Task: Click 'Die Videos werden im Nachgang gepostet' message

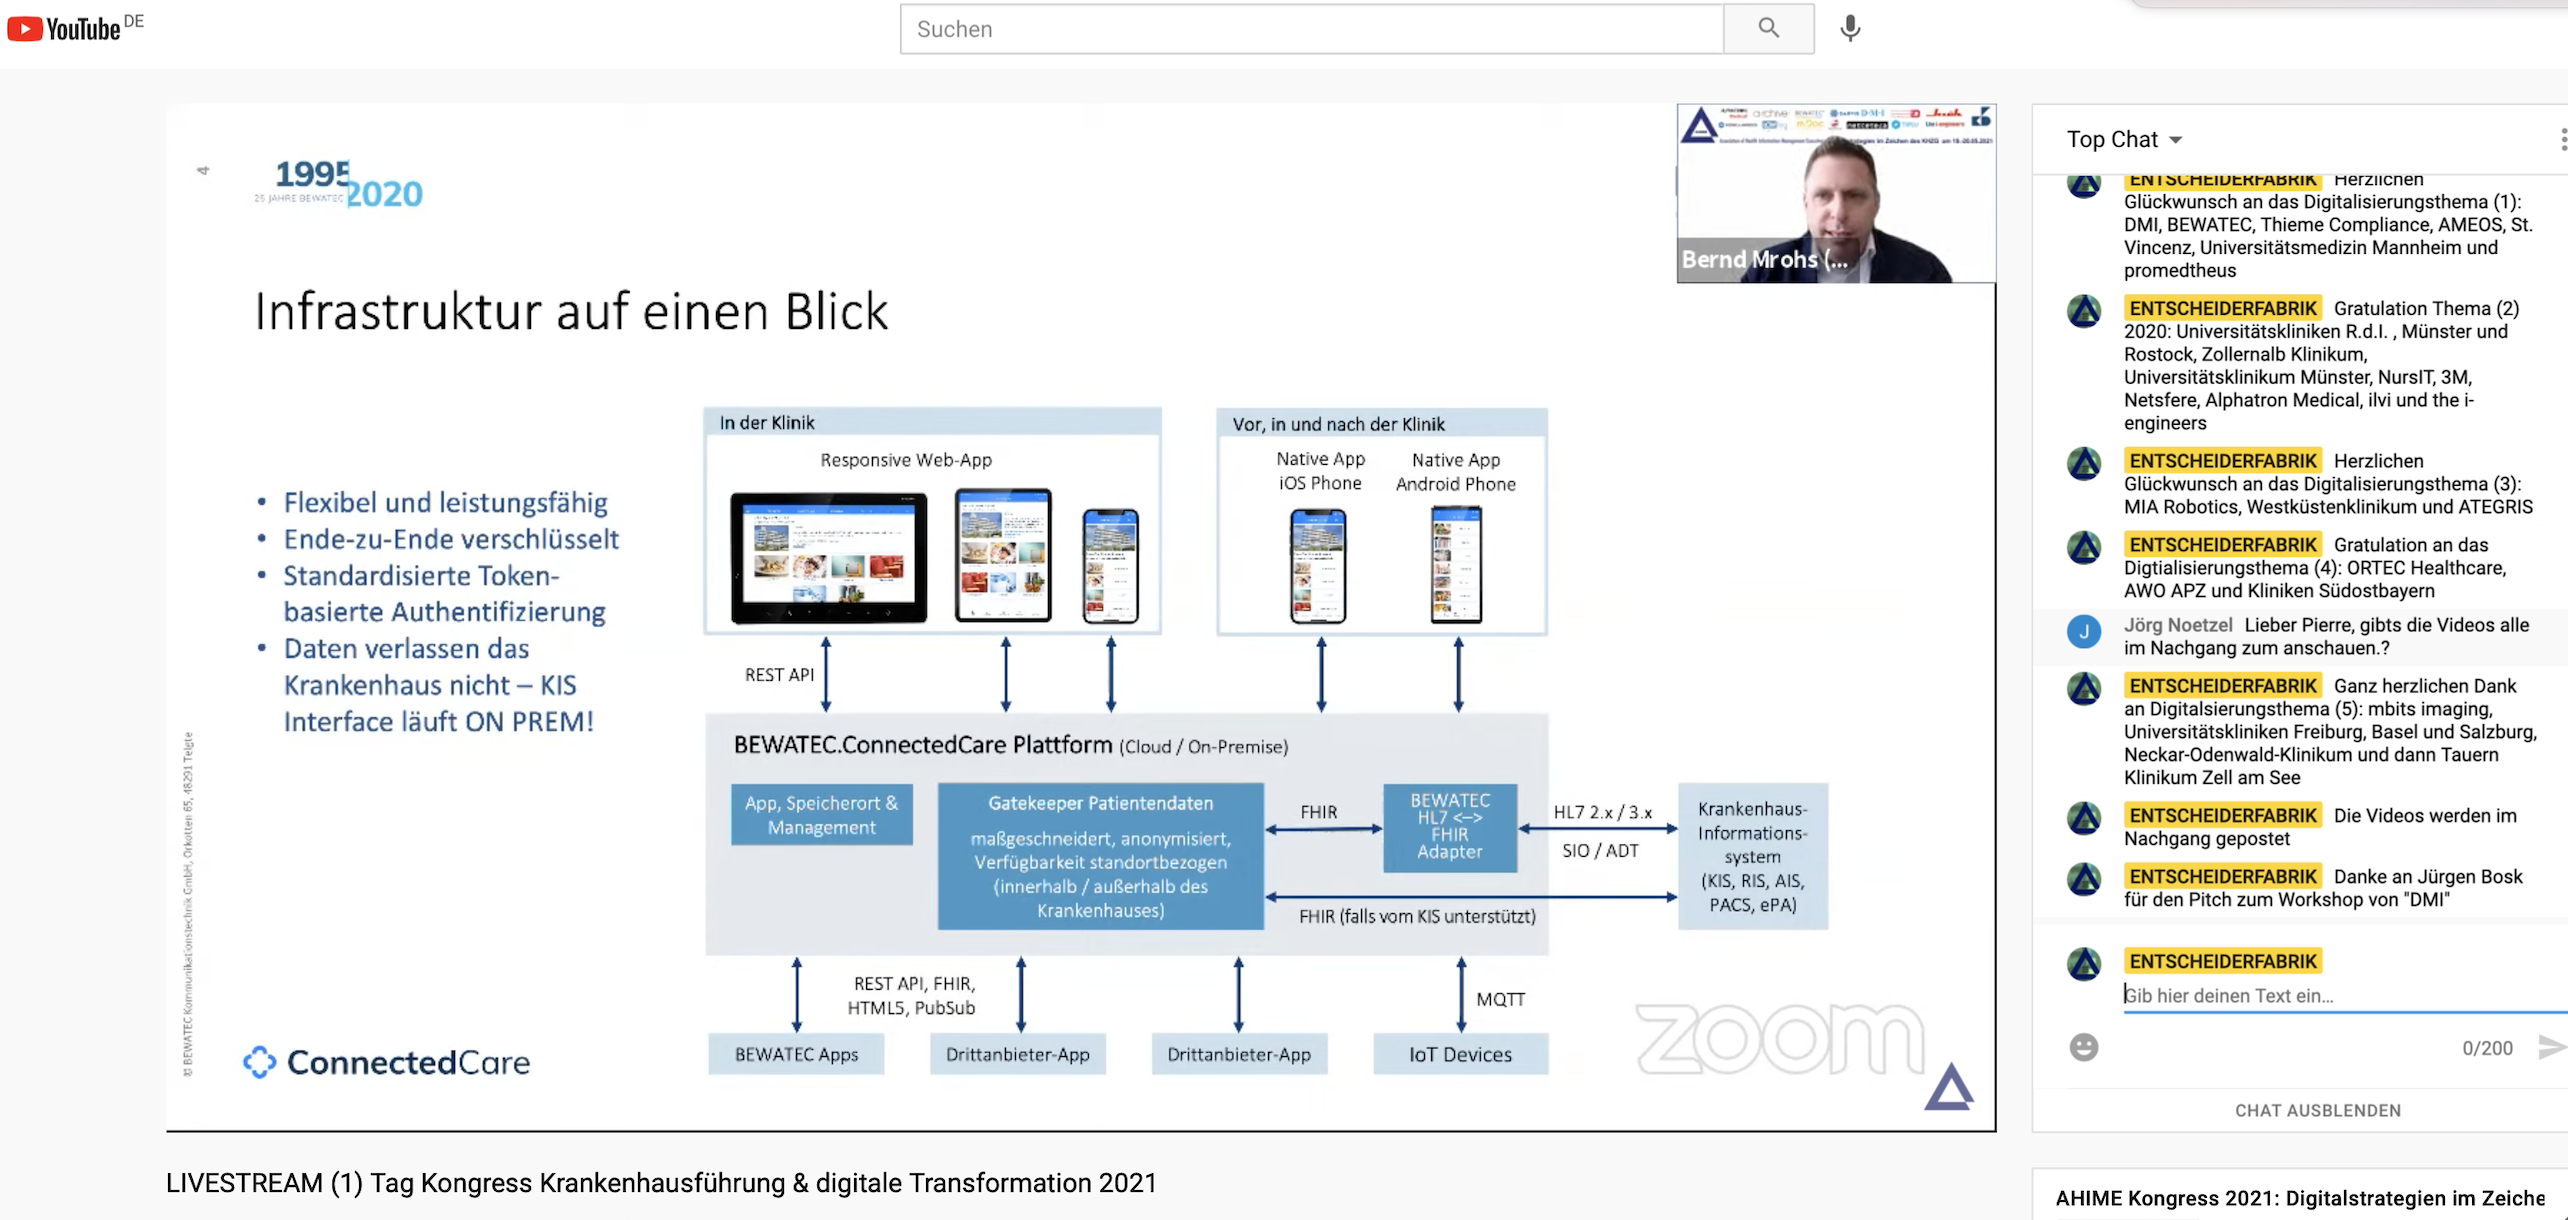Action: pyautogui.click(x=2320, y=827)
